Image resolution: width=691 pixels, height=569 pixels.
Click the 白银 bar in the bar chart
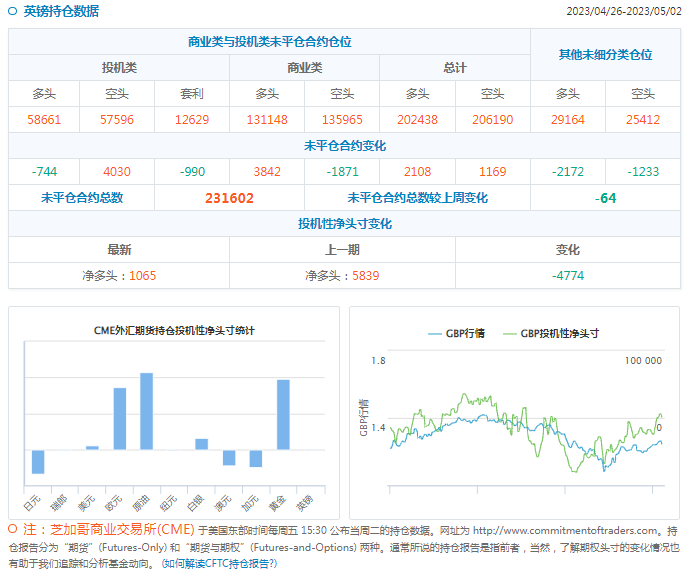click(201, 444)
